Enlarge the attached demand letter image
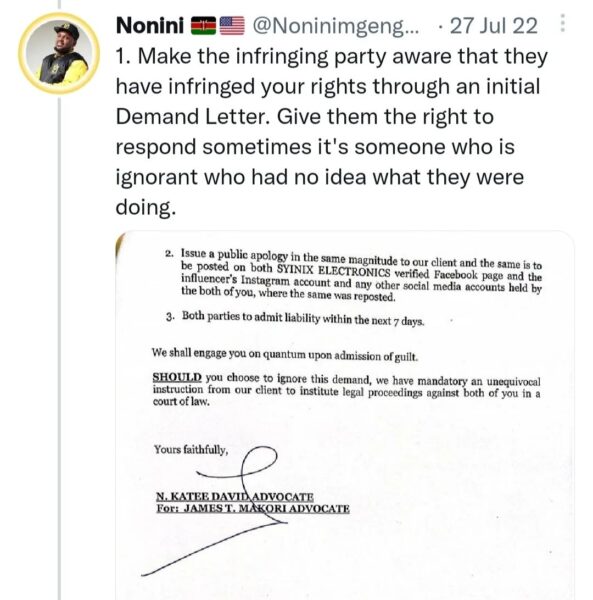The width and height of the screenshot is (593, 600). [x=344, y=416]
